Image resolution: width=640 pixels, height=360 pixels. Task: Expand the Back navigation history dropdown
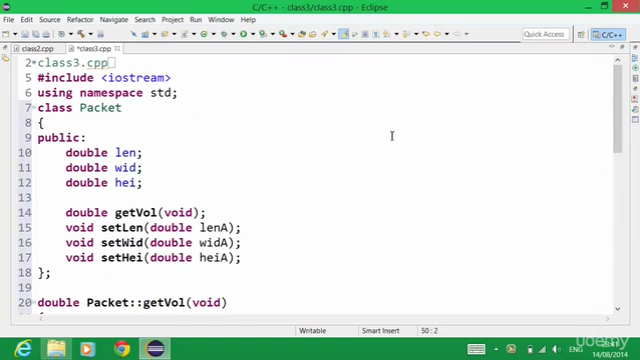tap(447, 34)
